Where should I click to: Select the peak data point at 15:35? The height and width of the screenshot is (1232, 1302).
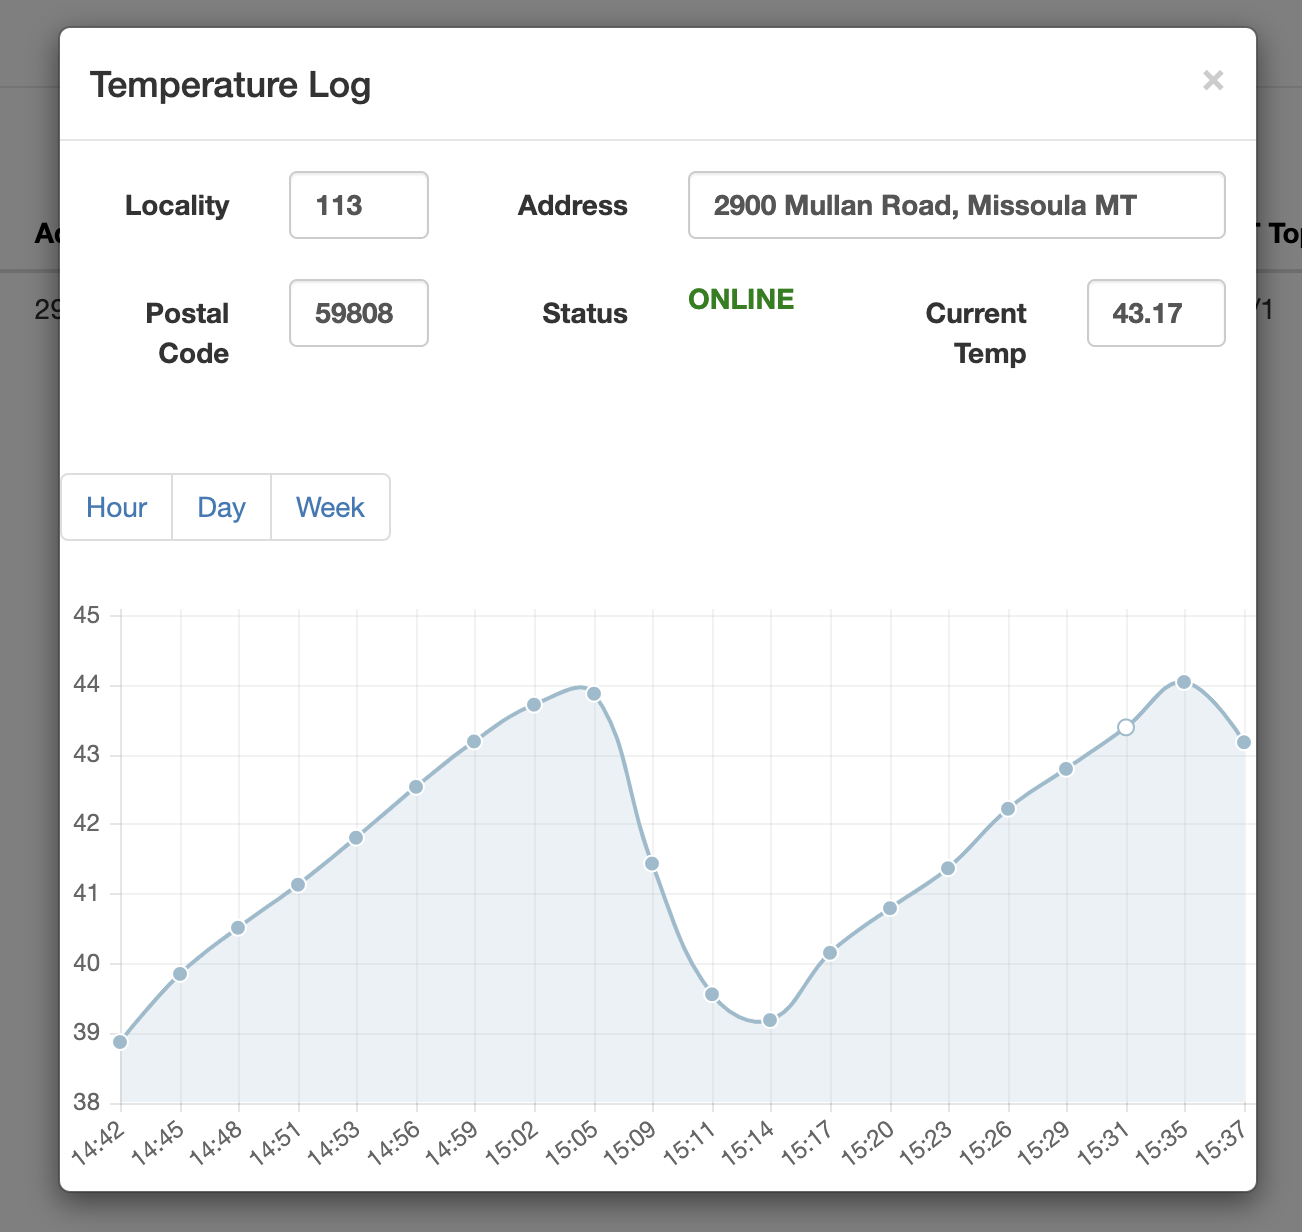[1184, 682]
